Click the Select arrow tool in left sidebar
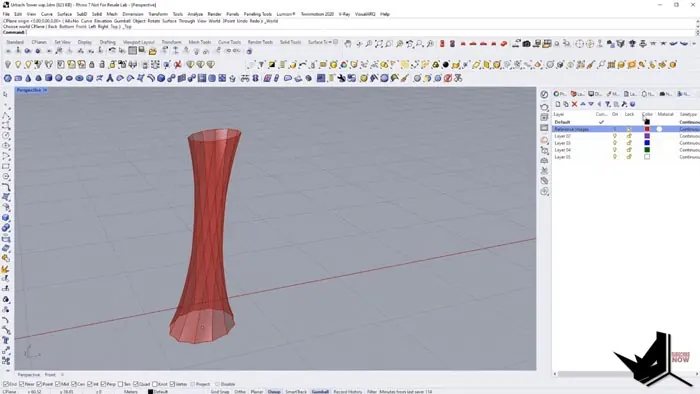This screenshot has width=700, height=394. [x=6, y=94]
